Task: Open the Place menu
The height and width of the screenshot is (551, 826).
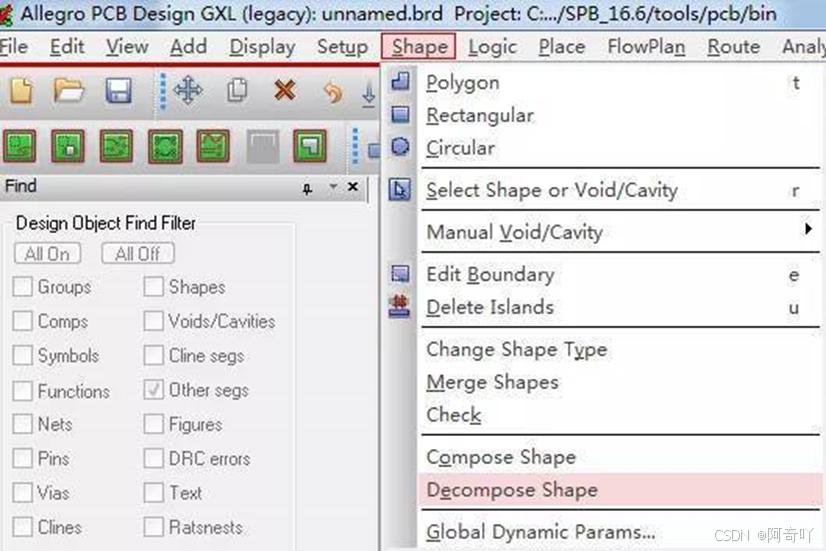Action: pyautogui.click(x=562, y=47)
